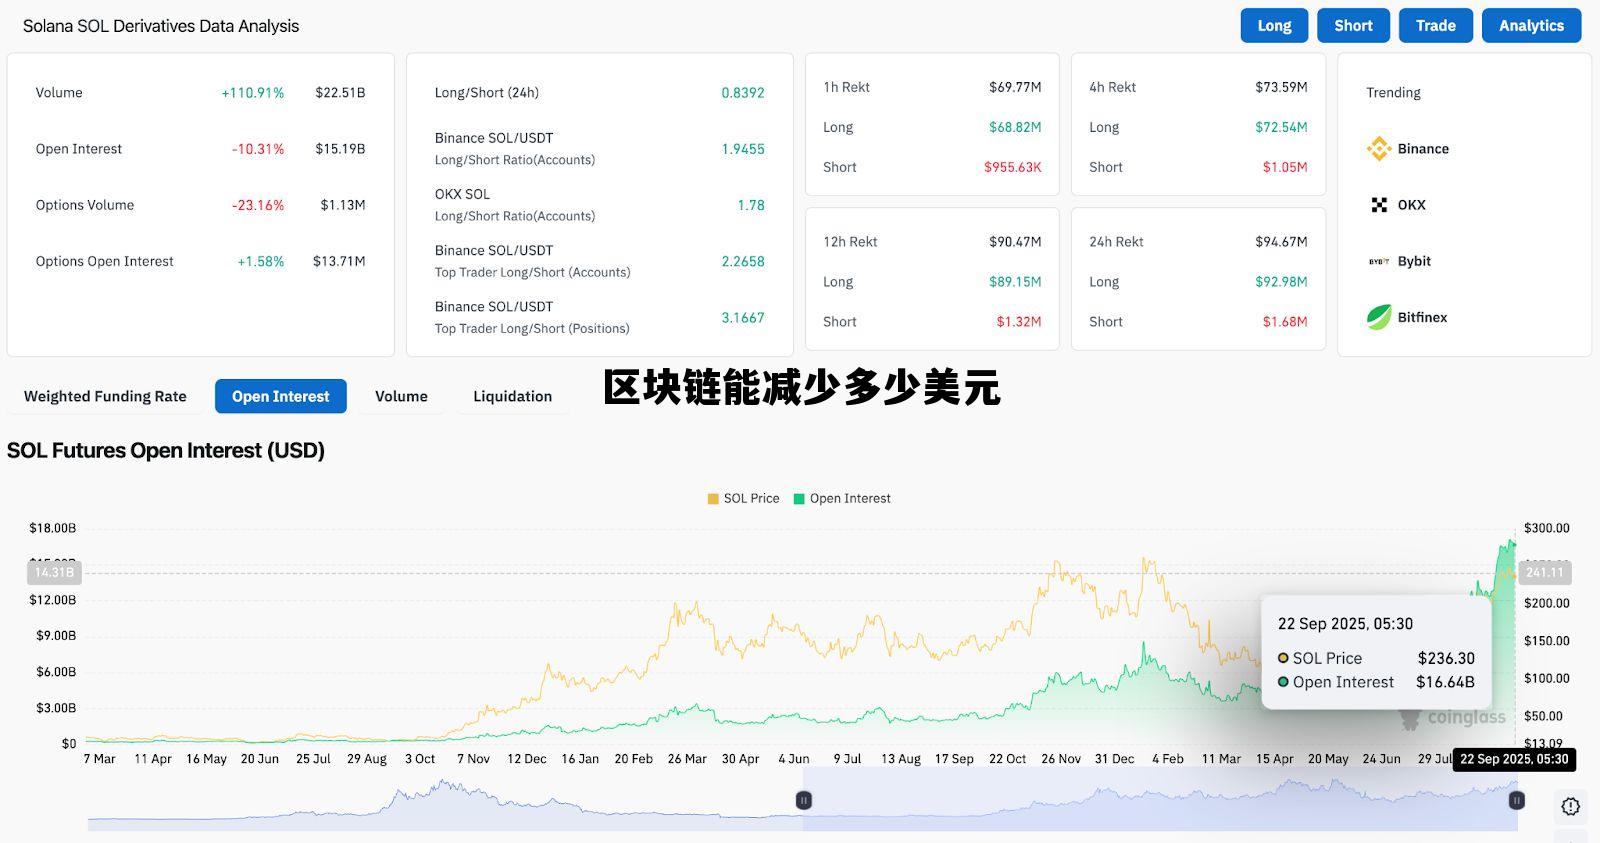Open the Analytics button

pos(1531,26)
